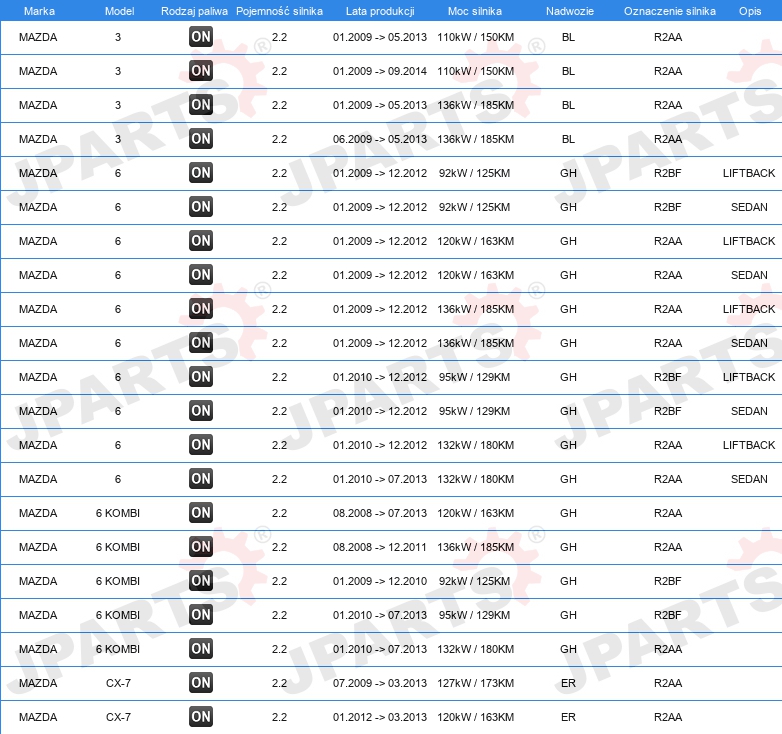Viewport: 782px width, 734px height.
Task: Click CX-7 model in the 01.2012 row
Action: click(x=118, y=717)
